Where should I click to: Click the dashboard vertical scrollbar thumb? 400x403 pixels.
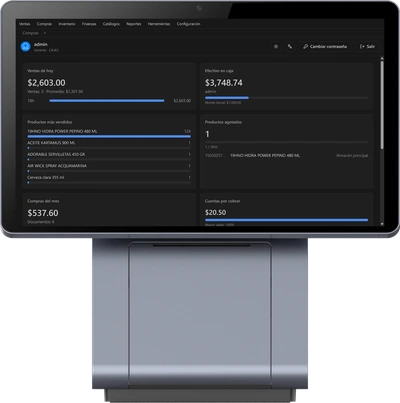click(382, 105)
